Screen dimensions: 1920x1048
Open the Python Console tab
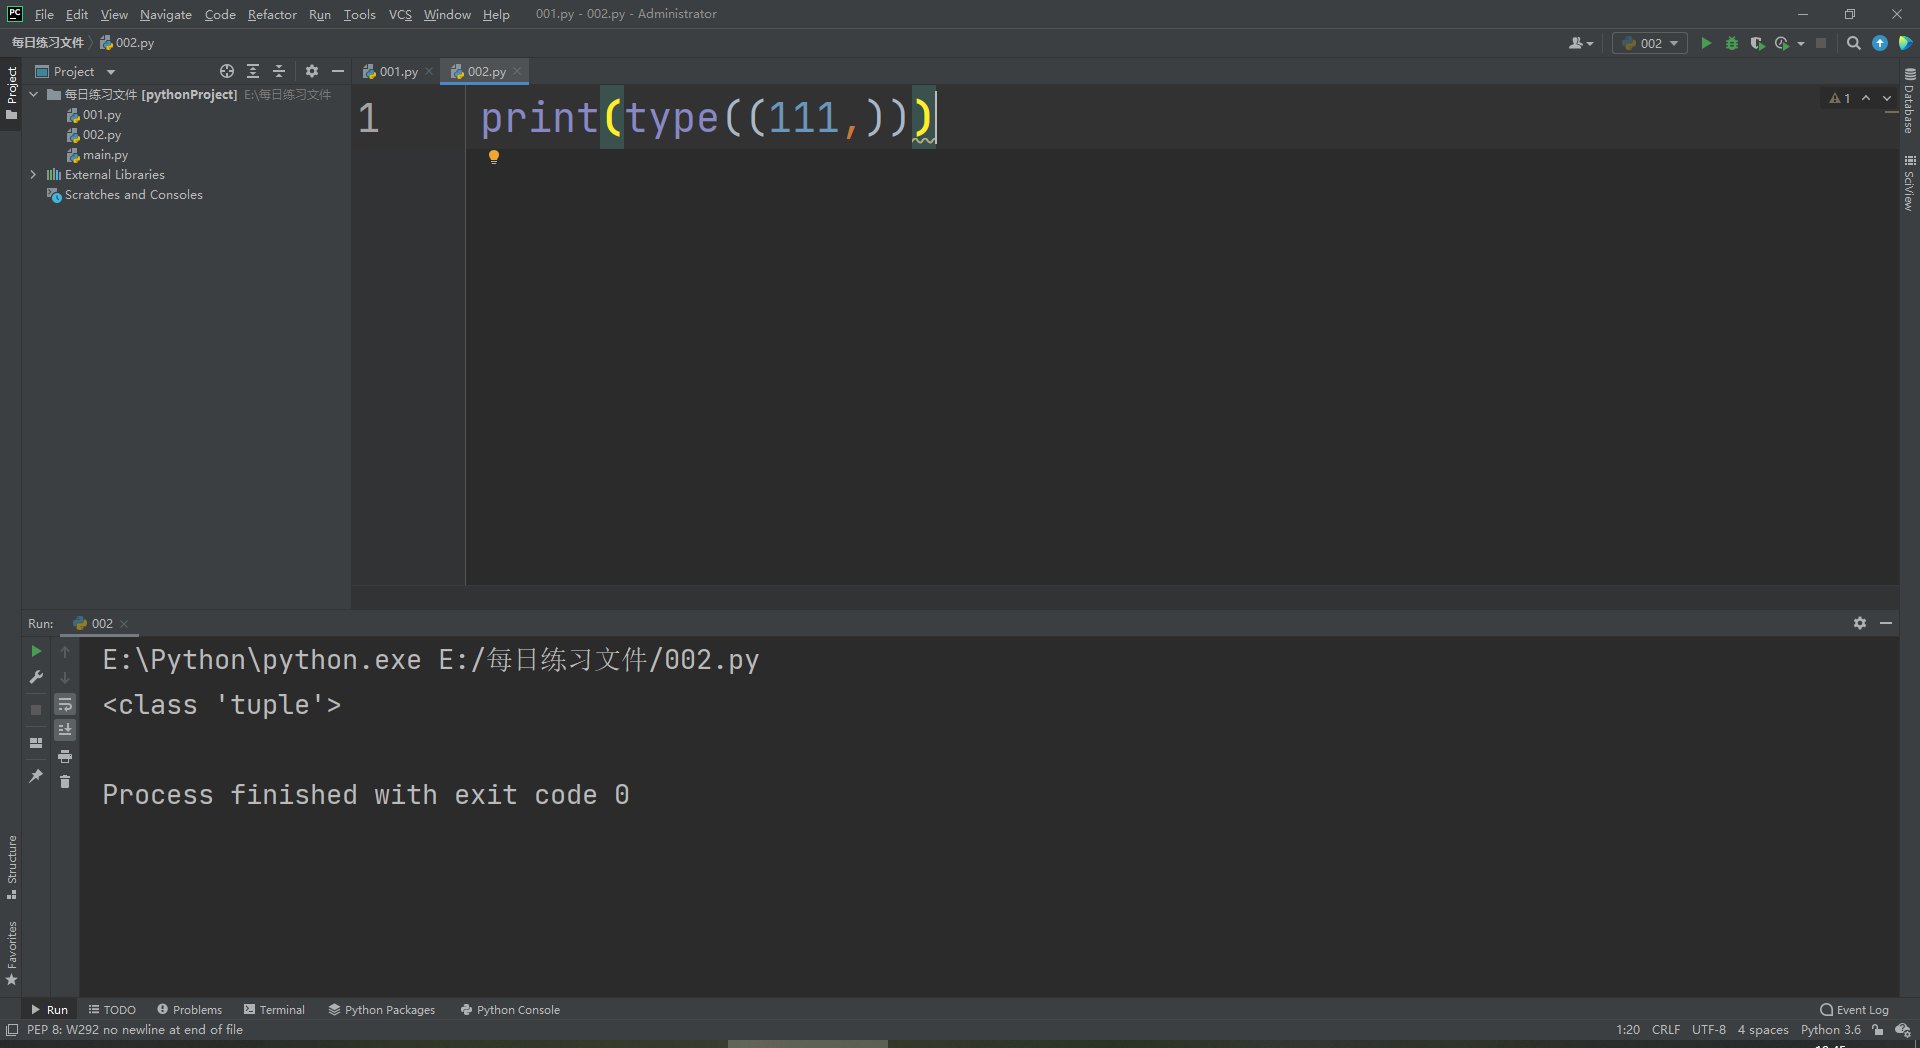pyautogui.click(x=510, y=1010)
